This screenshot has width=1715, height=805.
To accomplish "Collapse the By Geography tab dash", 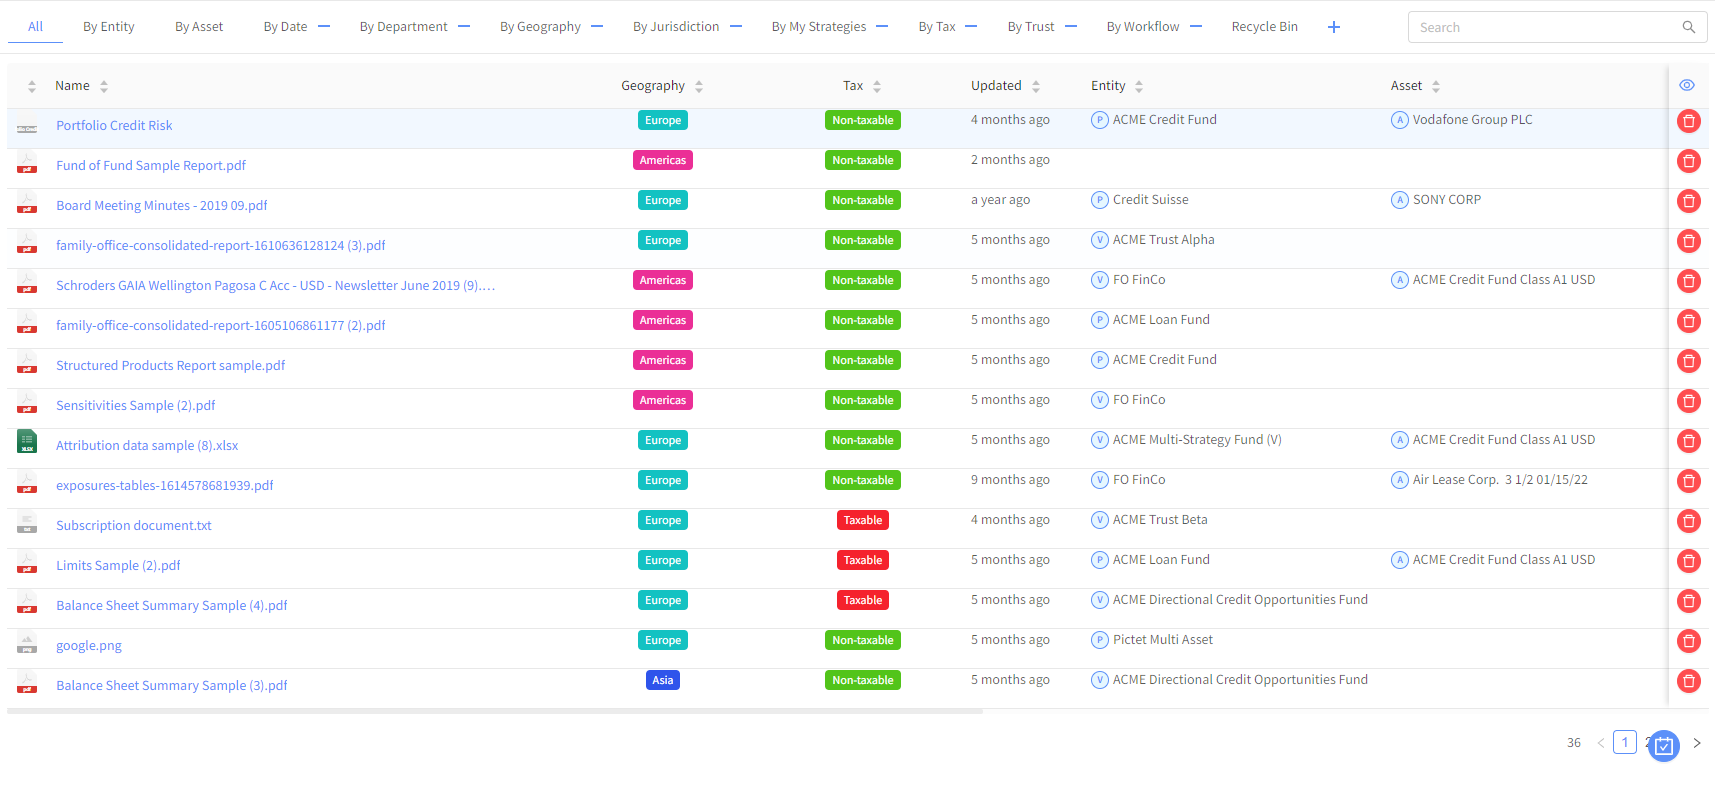I will click(x=597, y=27).
